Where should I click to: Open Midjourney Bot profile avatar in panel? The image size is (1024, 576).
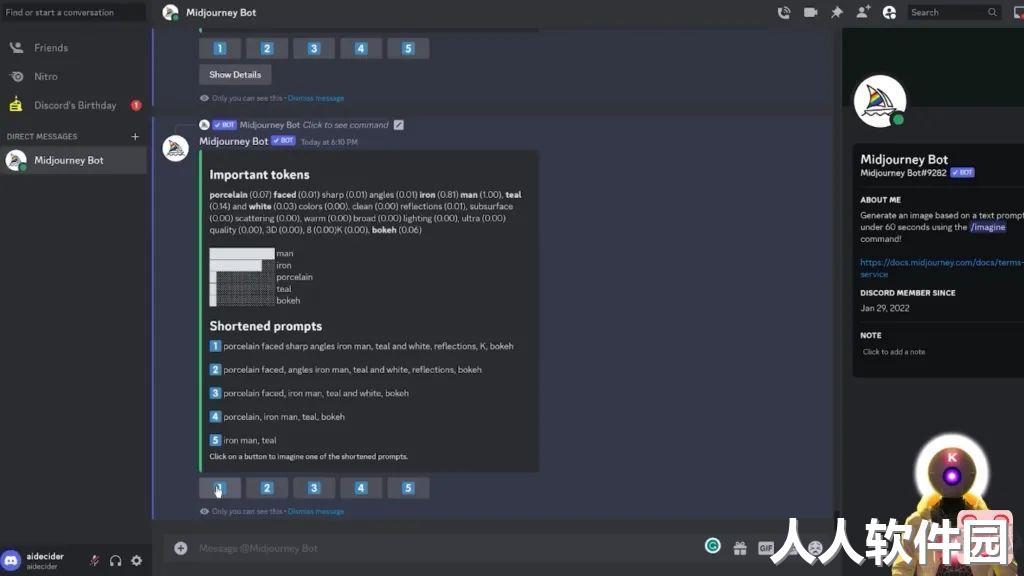(880, 101)
